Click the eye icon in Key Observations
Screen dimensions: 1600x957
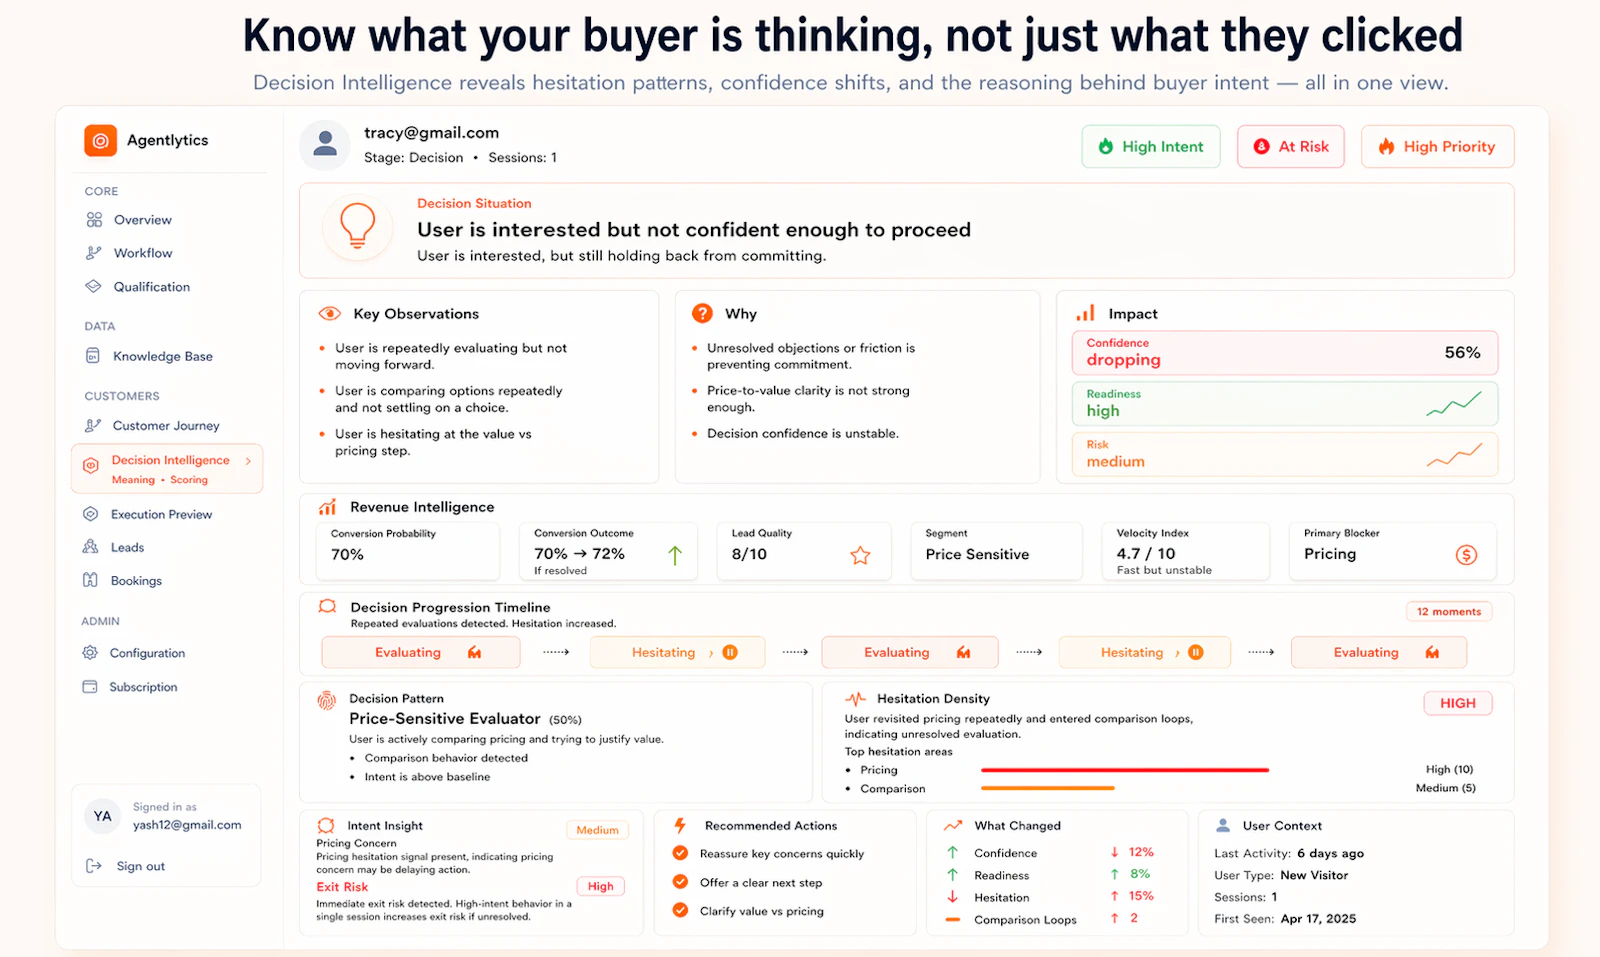pos(329,314)
